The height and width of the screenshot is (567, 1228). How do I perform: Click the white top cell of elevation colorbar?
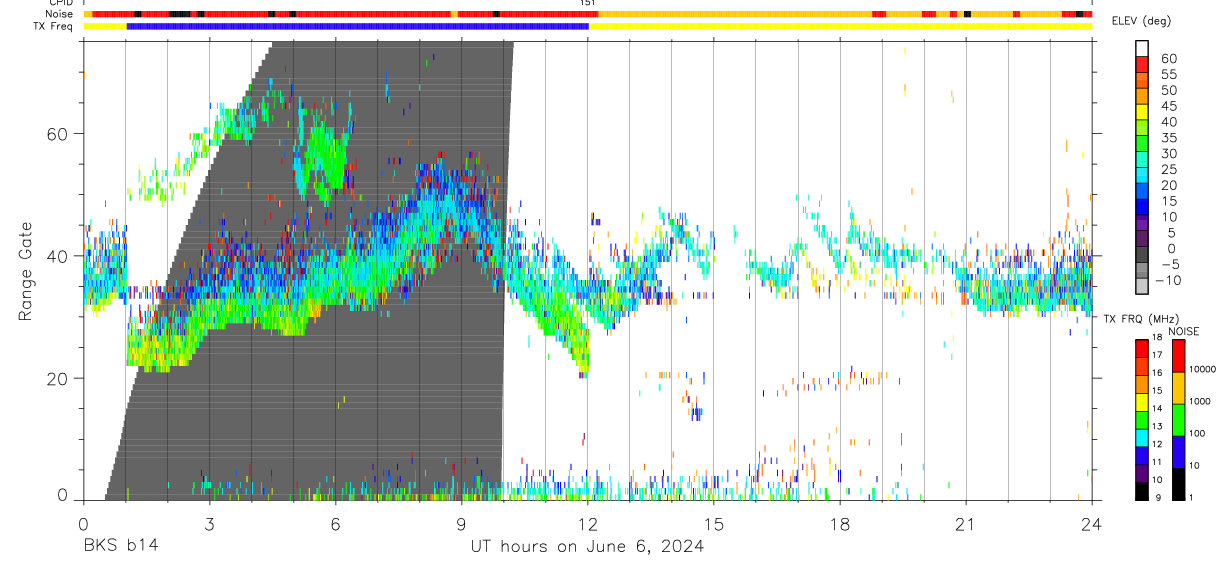1141,46
